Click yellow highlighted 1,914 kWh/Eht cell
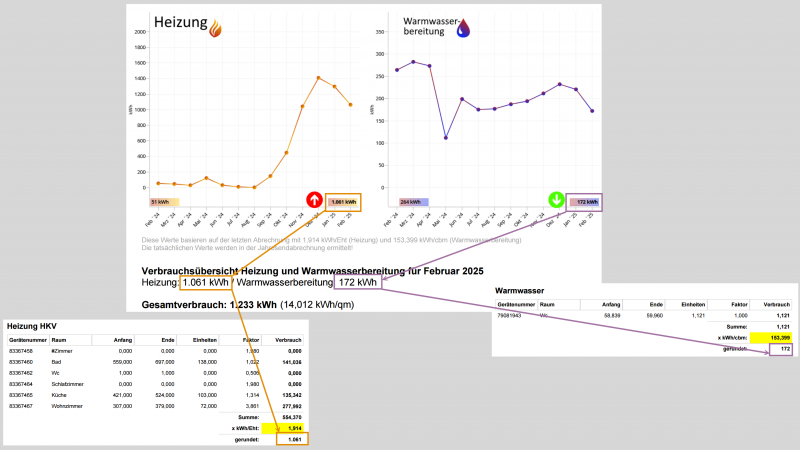The width and height of the screenshot is (800, 450). point(282,429)
